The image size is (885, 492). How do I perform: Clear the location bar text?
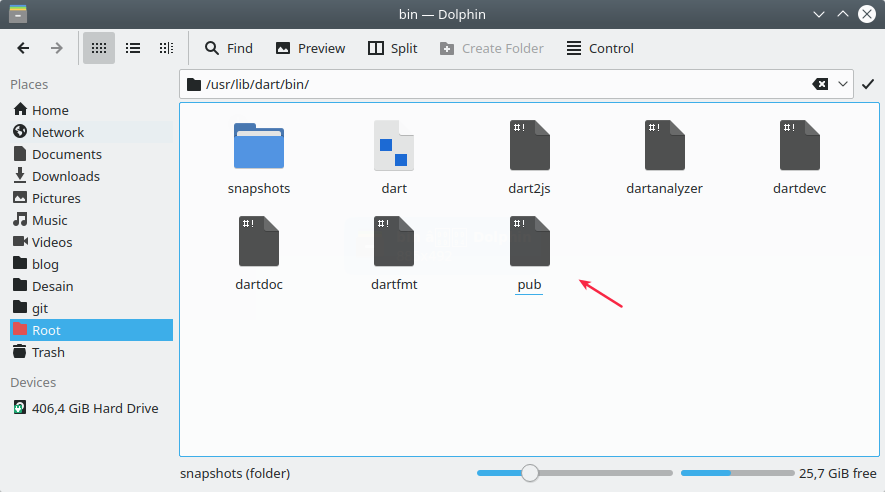[x=820, y=84]
